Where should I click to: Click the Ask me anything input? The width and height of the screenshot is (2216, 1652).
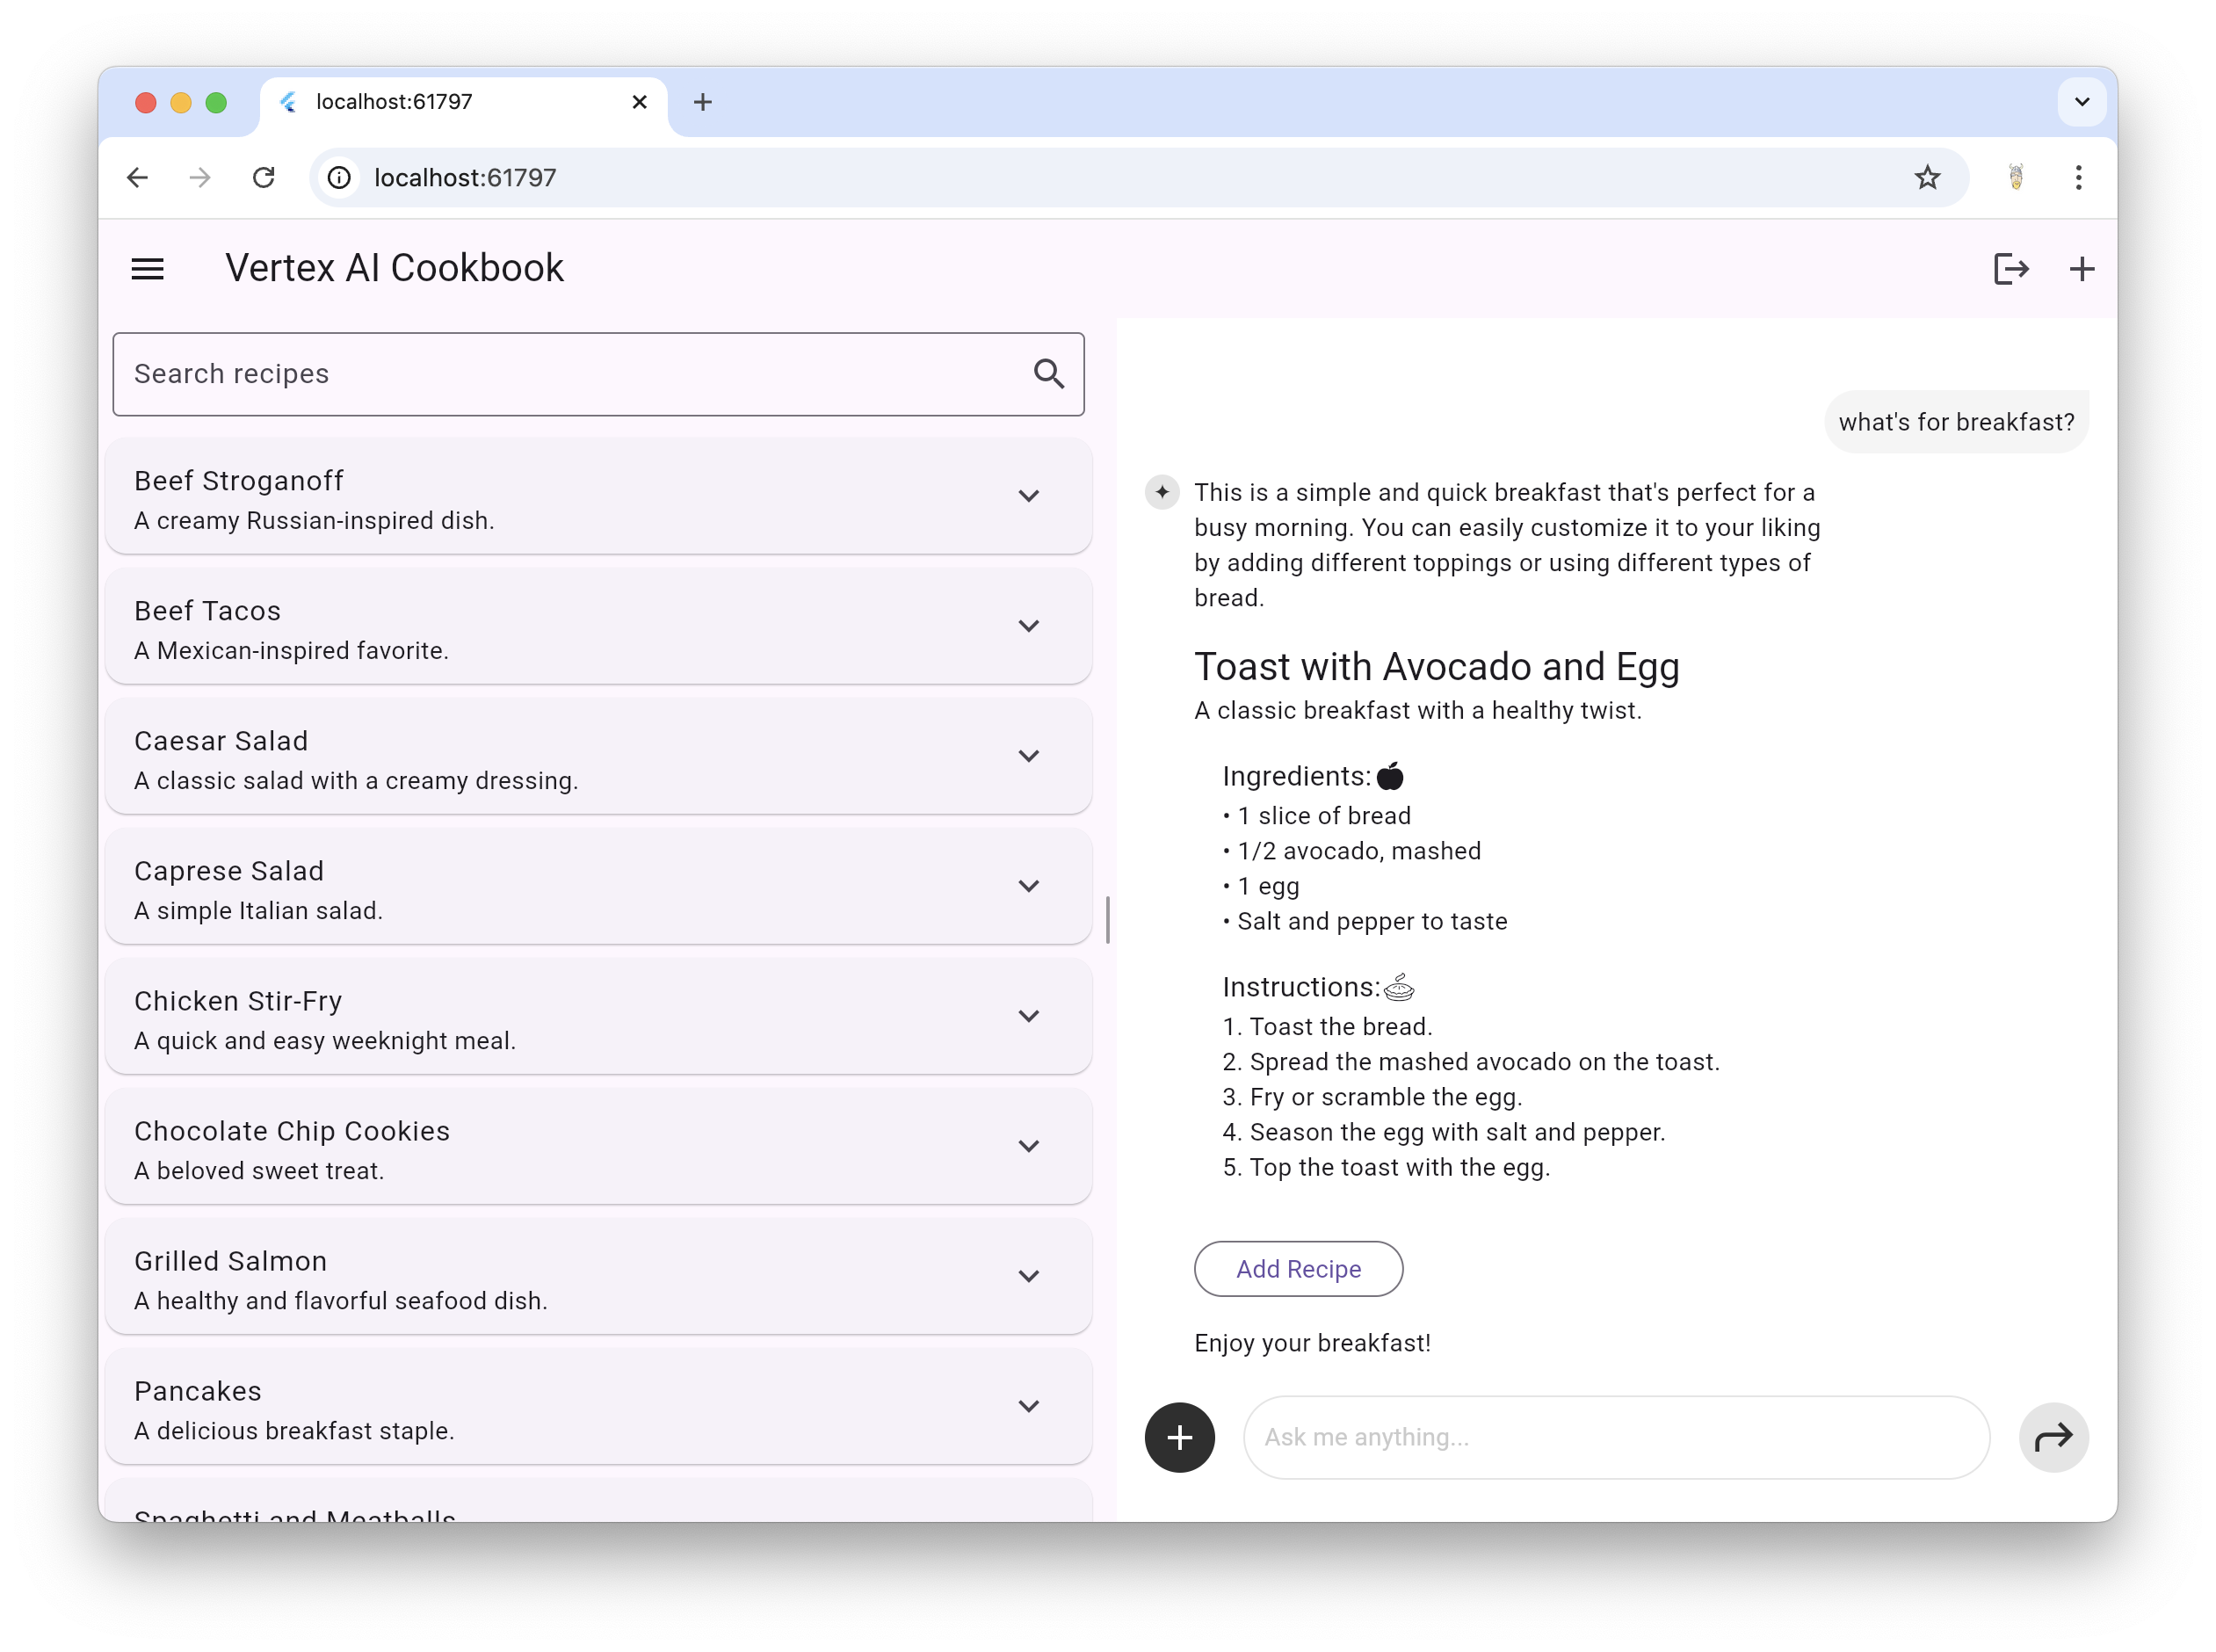coord(1615,1437)
